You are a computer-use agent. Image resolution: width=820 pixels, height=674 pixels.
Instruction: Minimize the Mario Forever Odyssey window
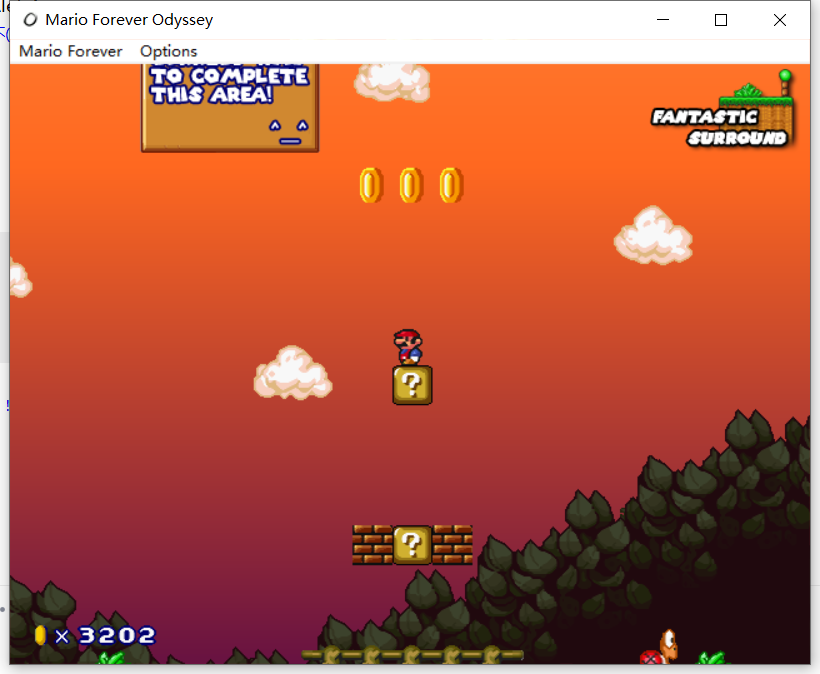point(663,20)
